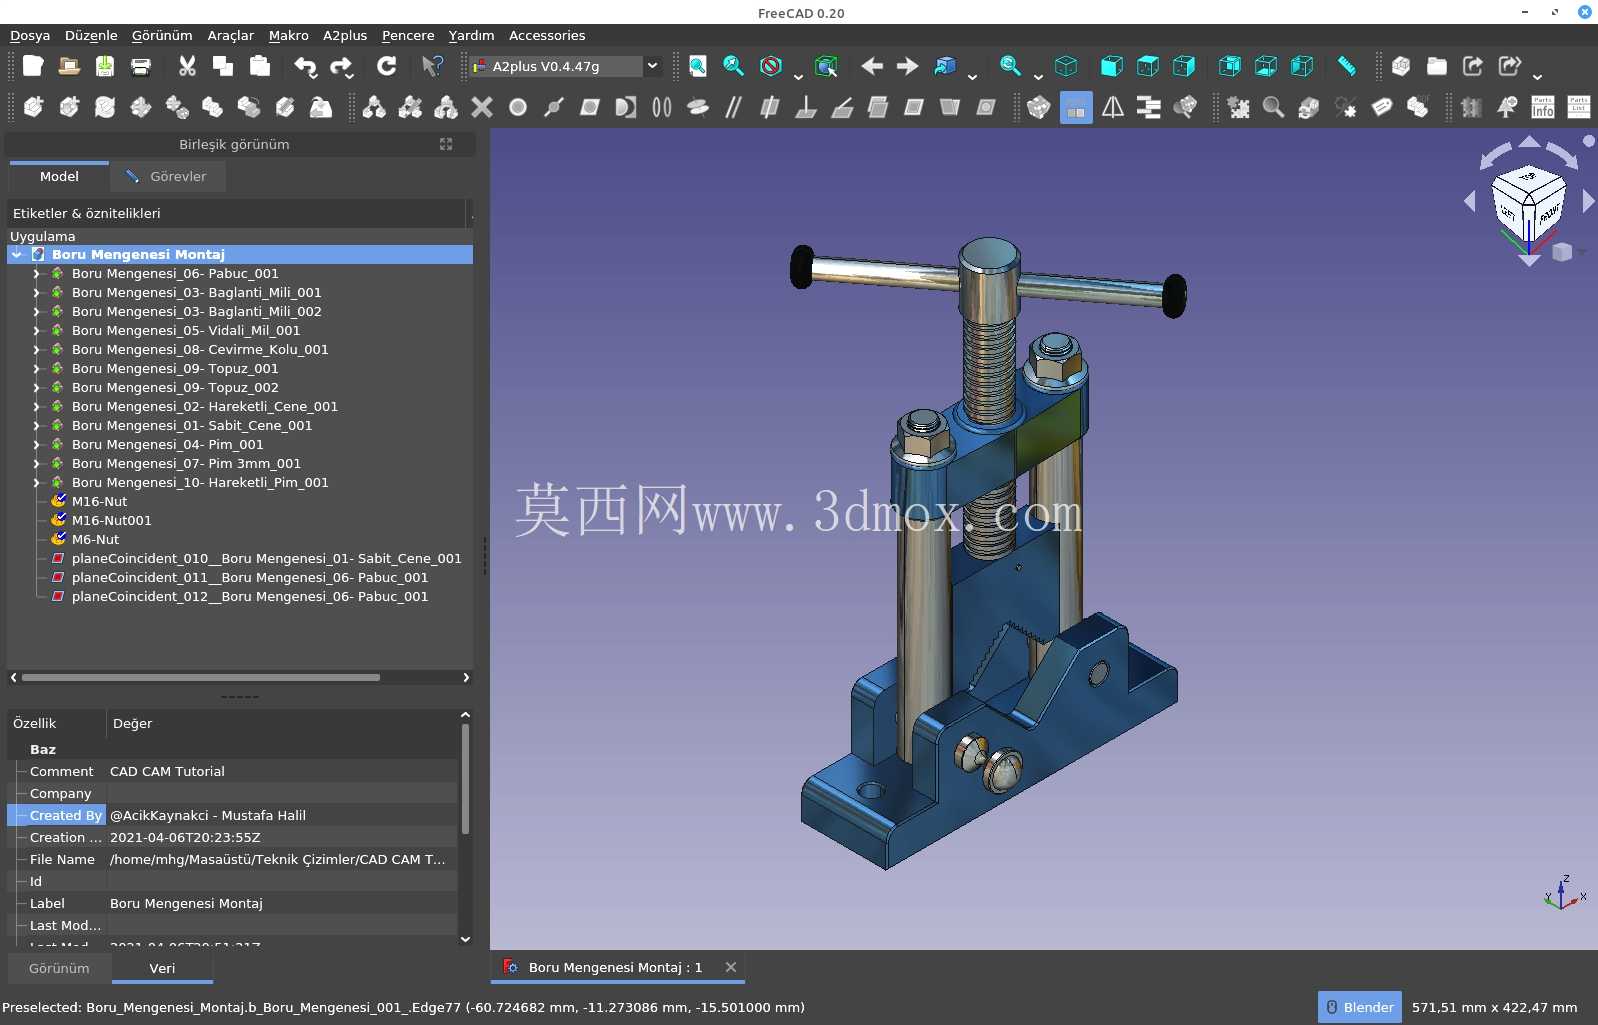Select the M16-Nut001 tree item
Image resolution: width=1598 pixels, height=1025 pixels.
[x=111, y=520]
